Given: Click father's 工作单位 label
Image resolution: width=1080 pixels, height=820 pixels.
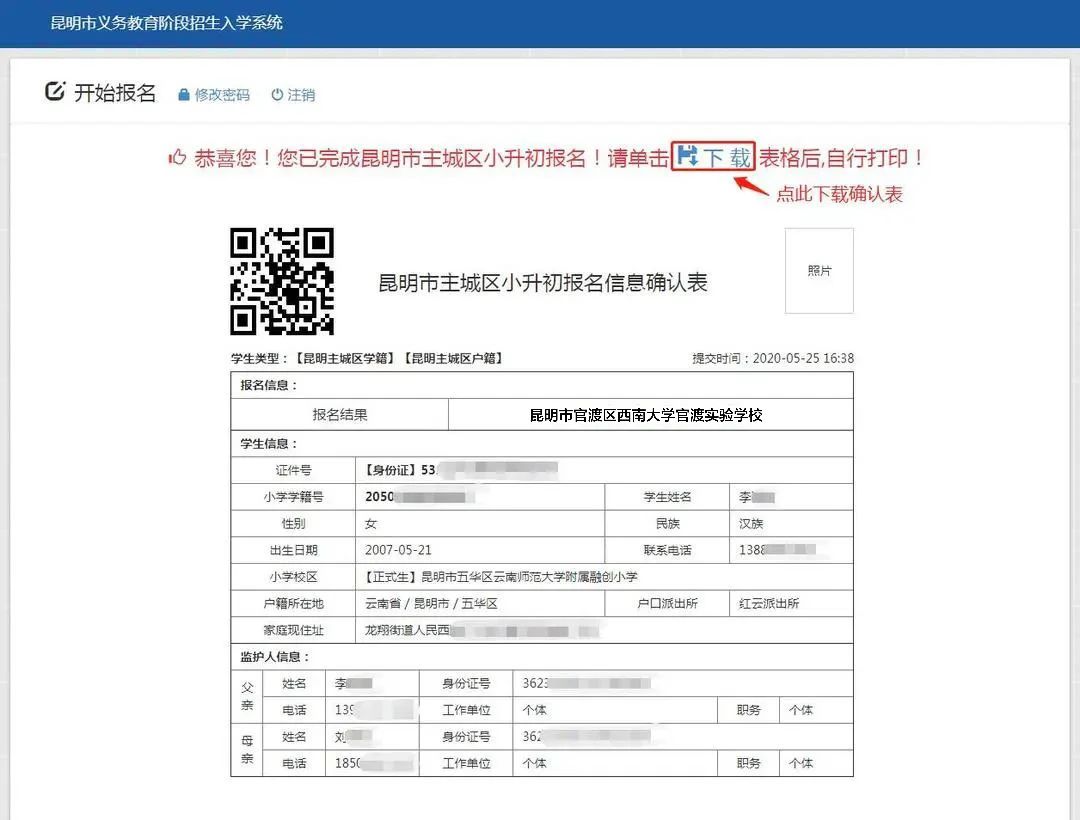Looking at the screenshot, I should point(466,710).
